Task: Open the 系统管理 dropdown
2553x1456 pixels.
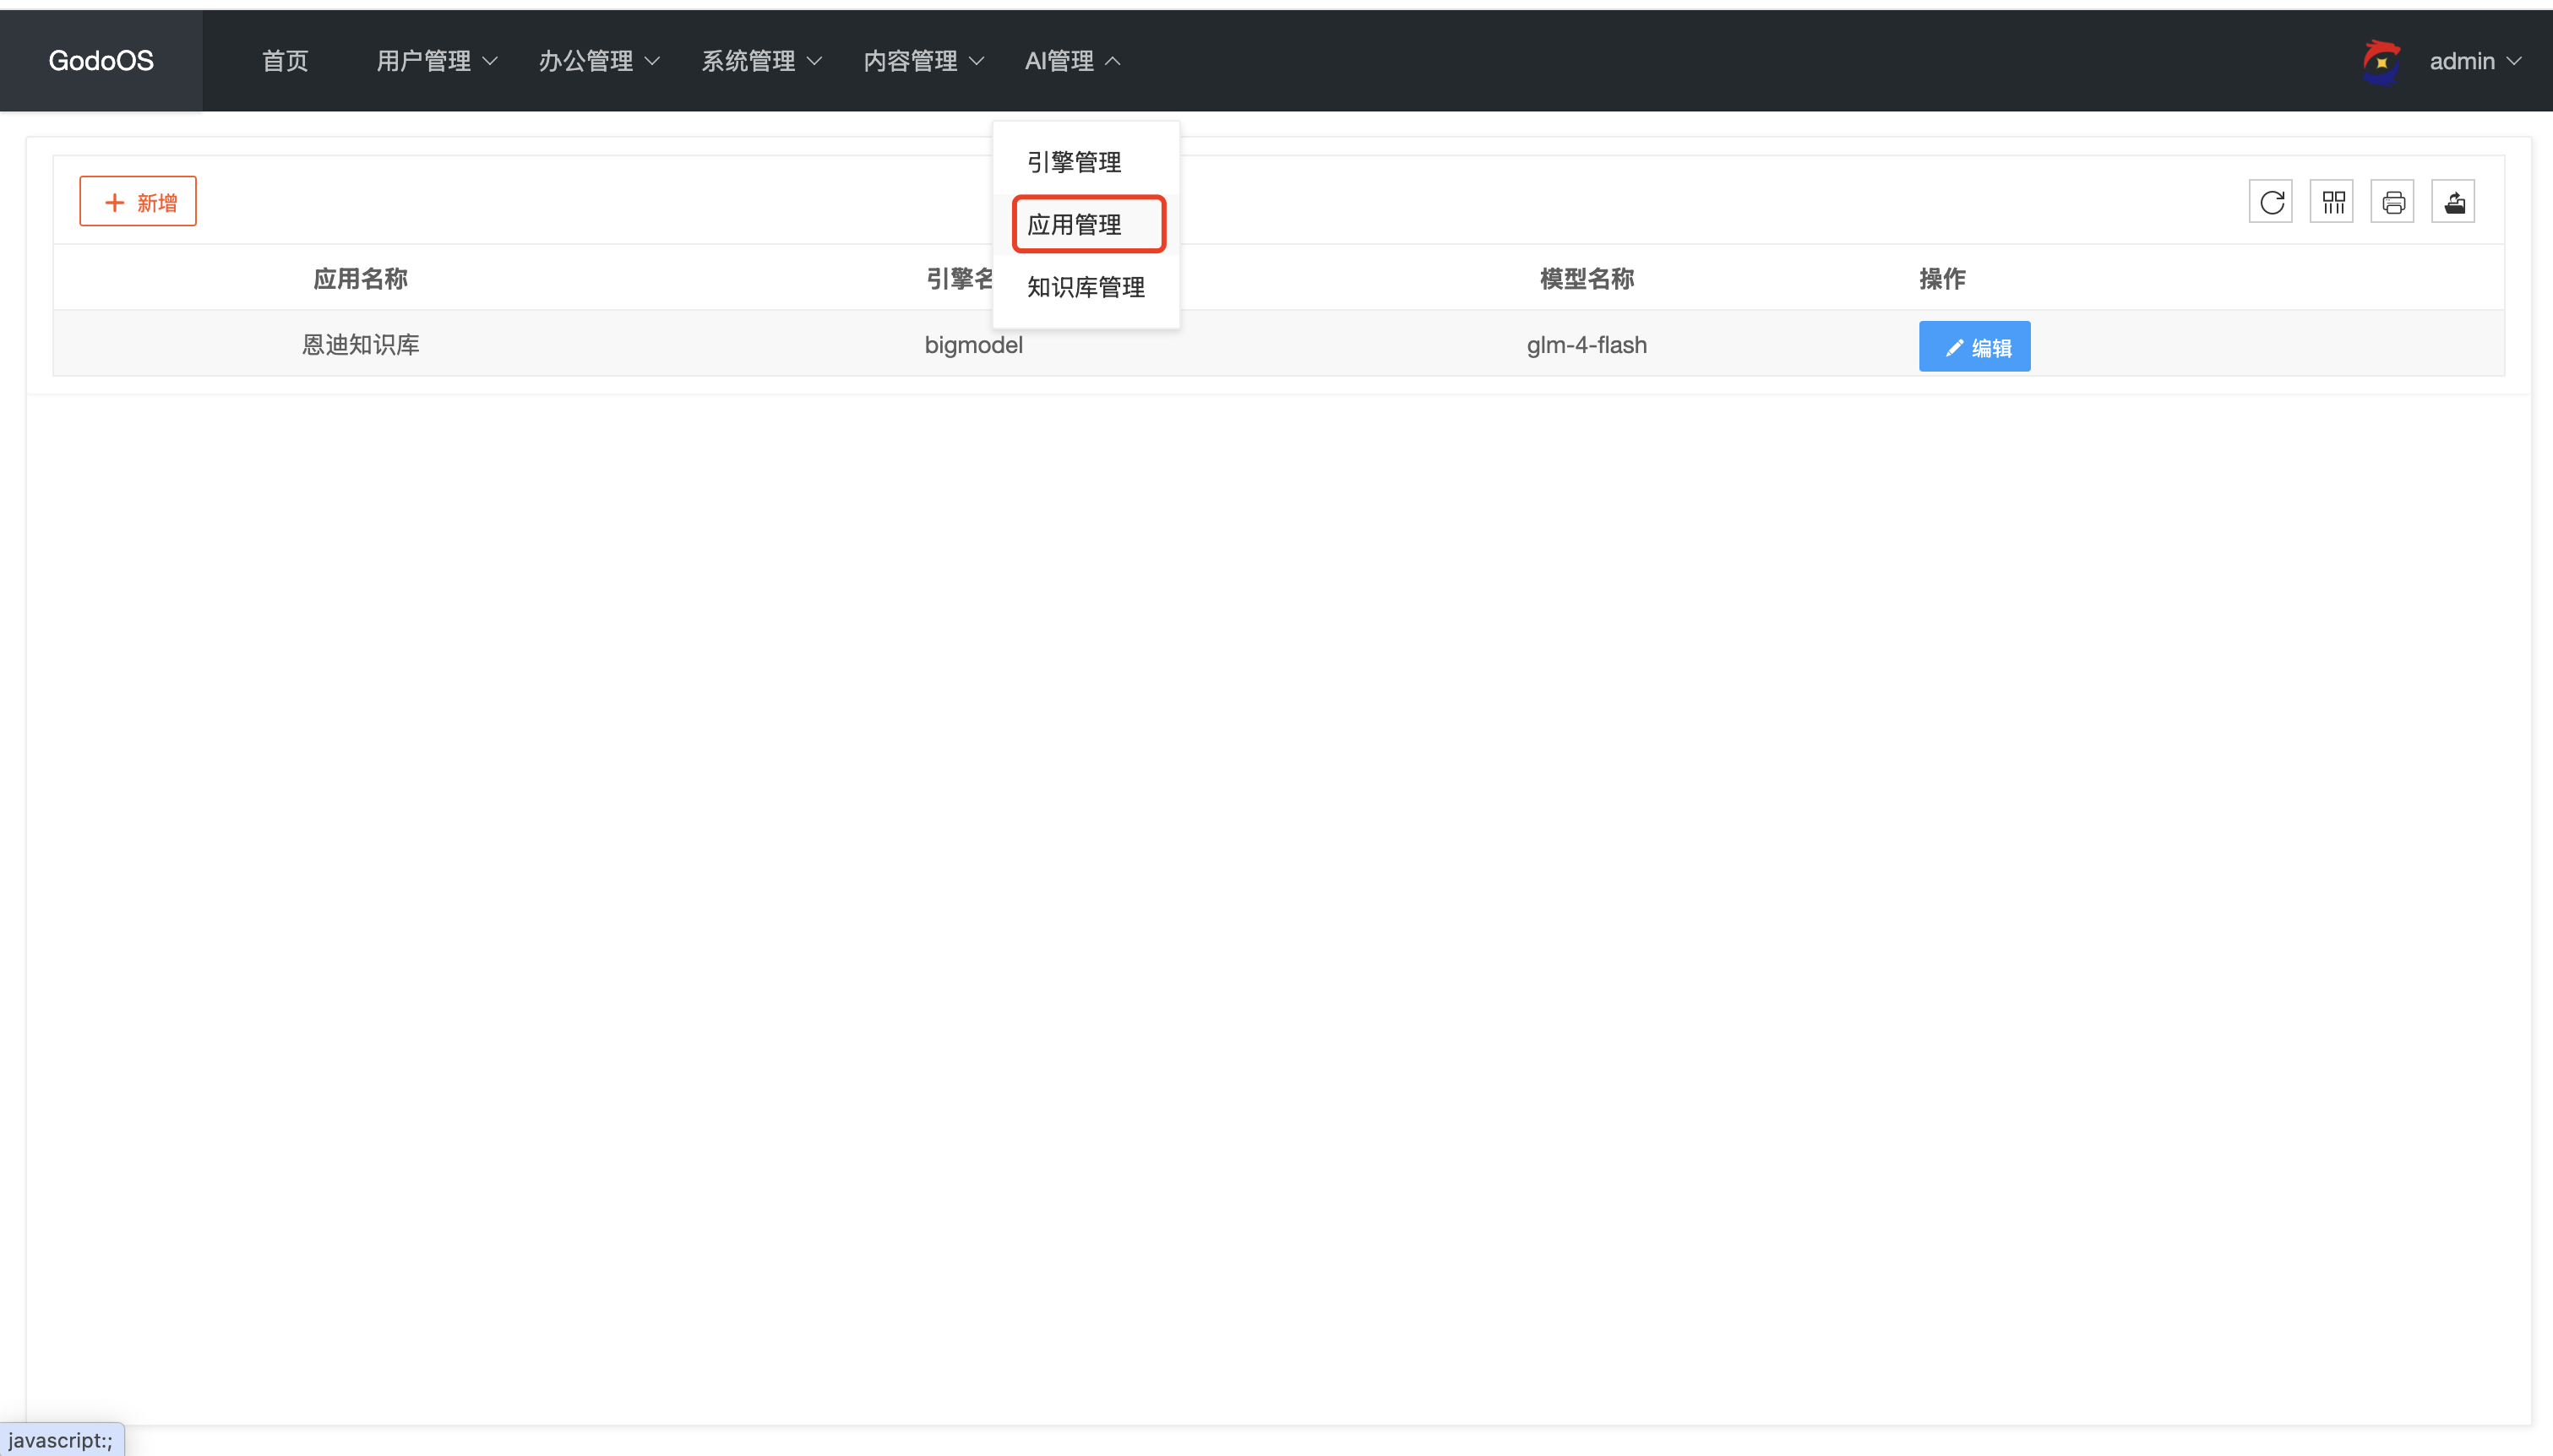Action: click(x=760, y=61)
